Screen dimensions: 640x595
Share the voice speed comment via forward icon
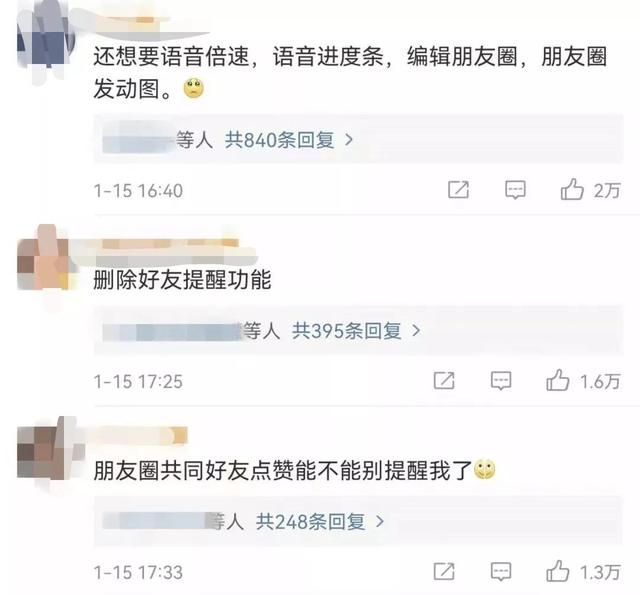458,190
